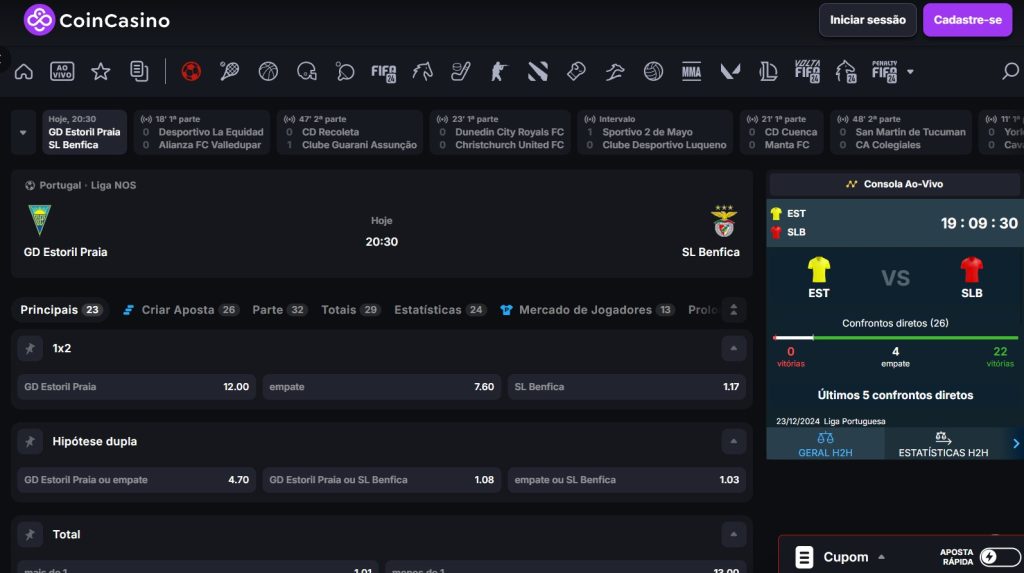Click Cadastre-se button

[967, 20]
